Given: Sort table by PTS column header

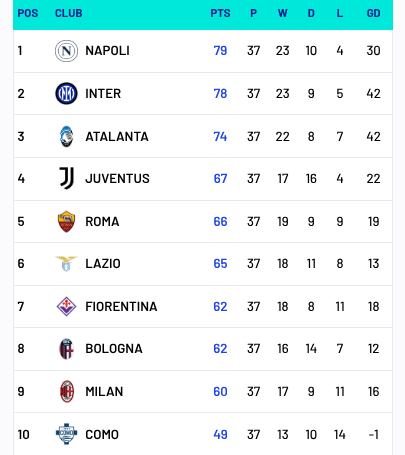Looking at the screenshot, I should 220,13.
